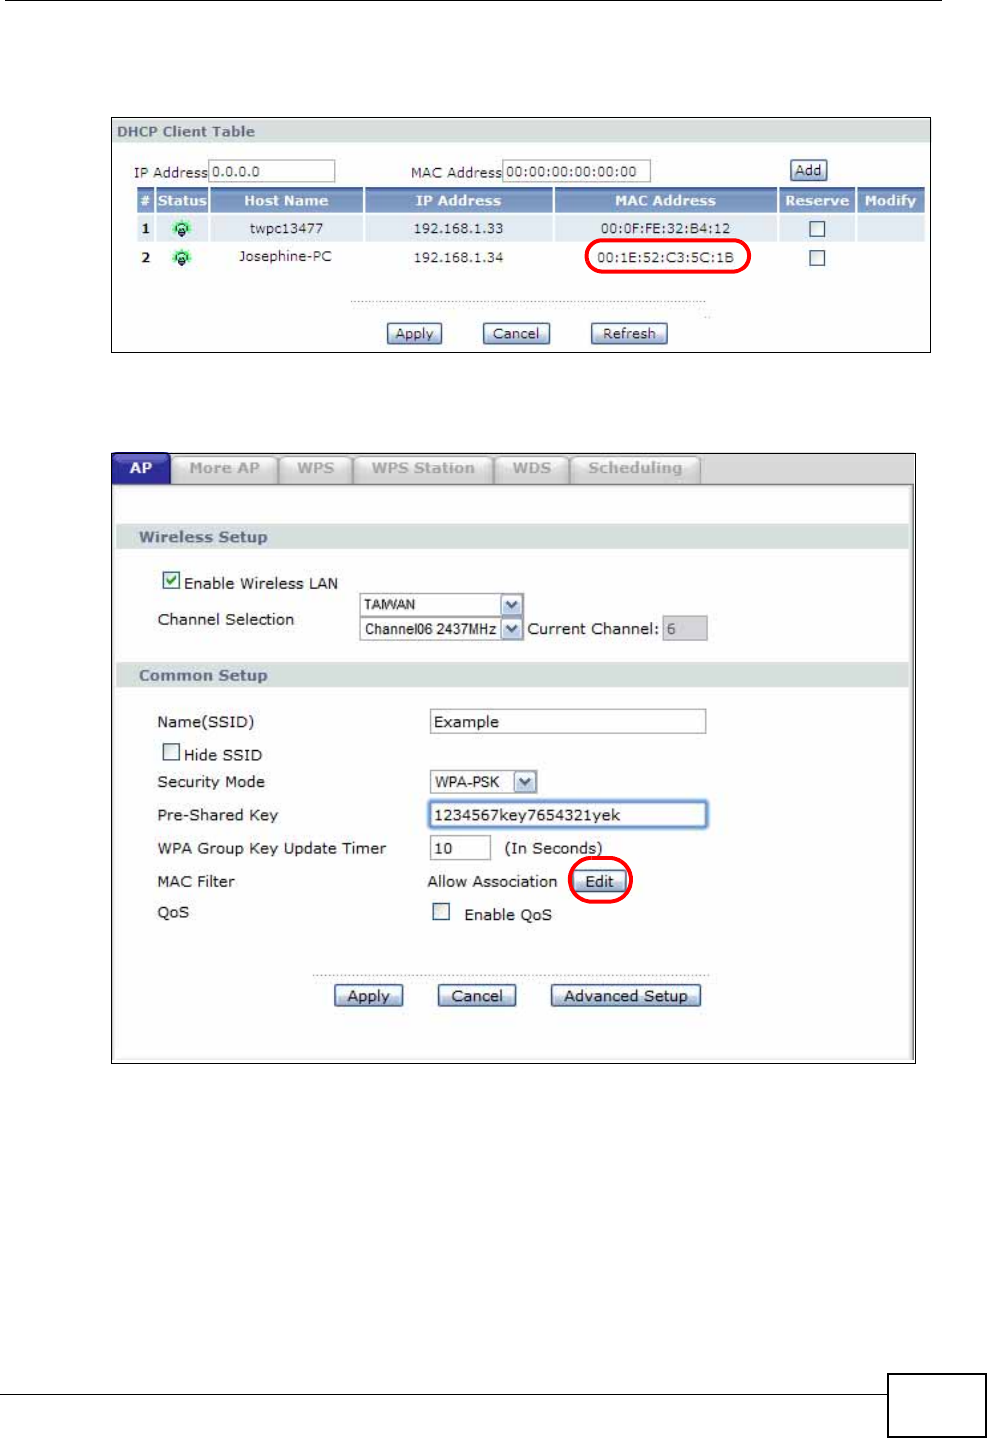Apply the wireless settings
This screenshot has height=1438, width=987.
368,996
